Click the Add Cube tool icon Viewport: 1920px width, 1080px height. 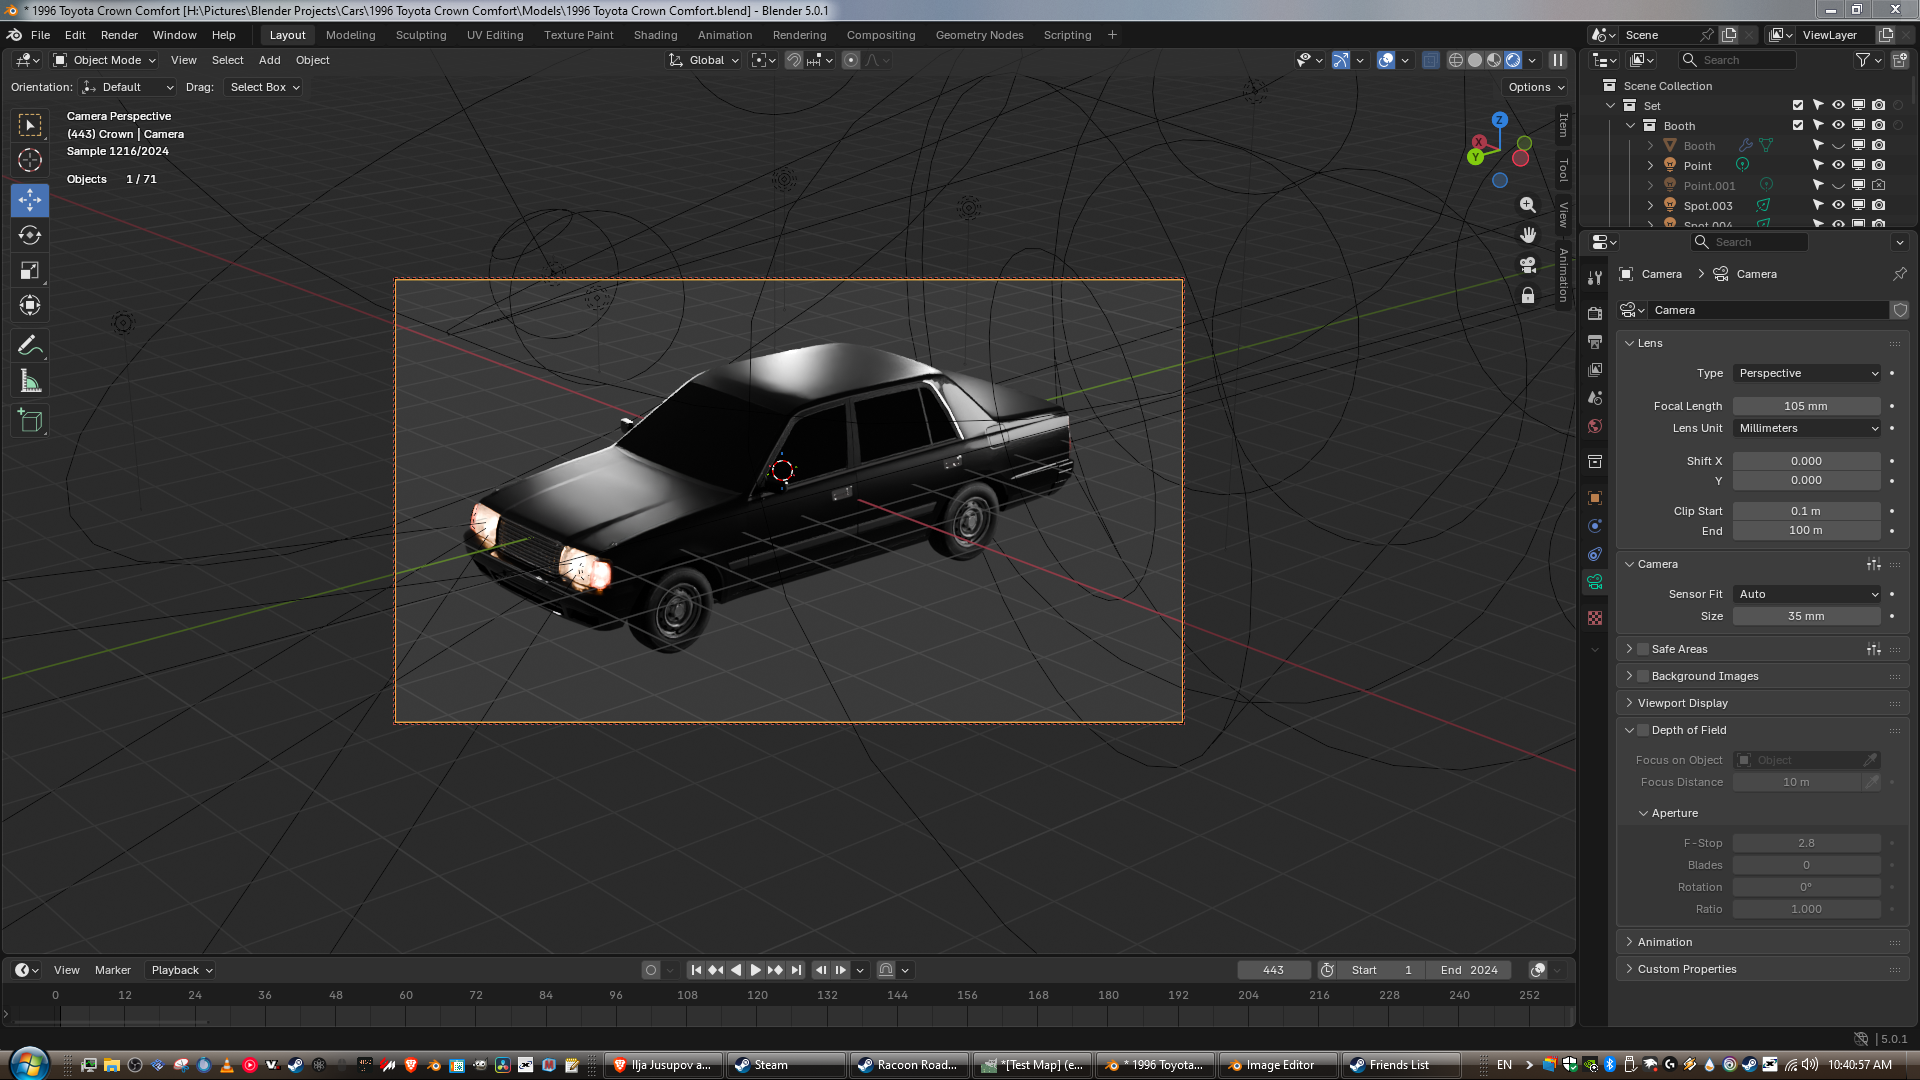point(30,421)
